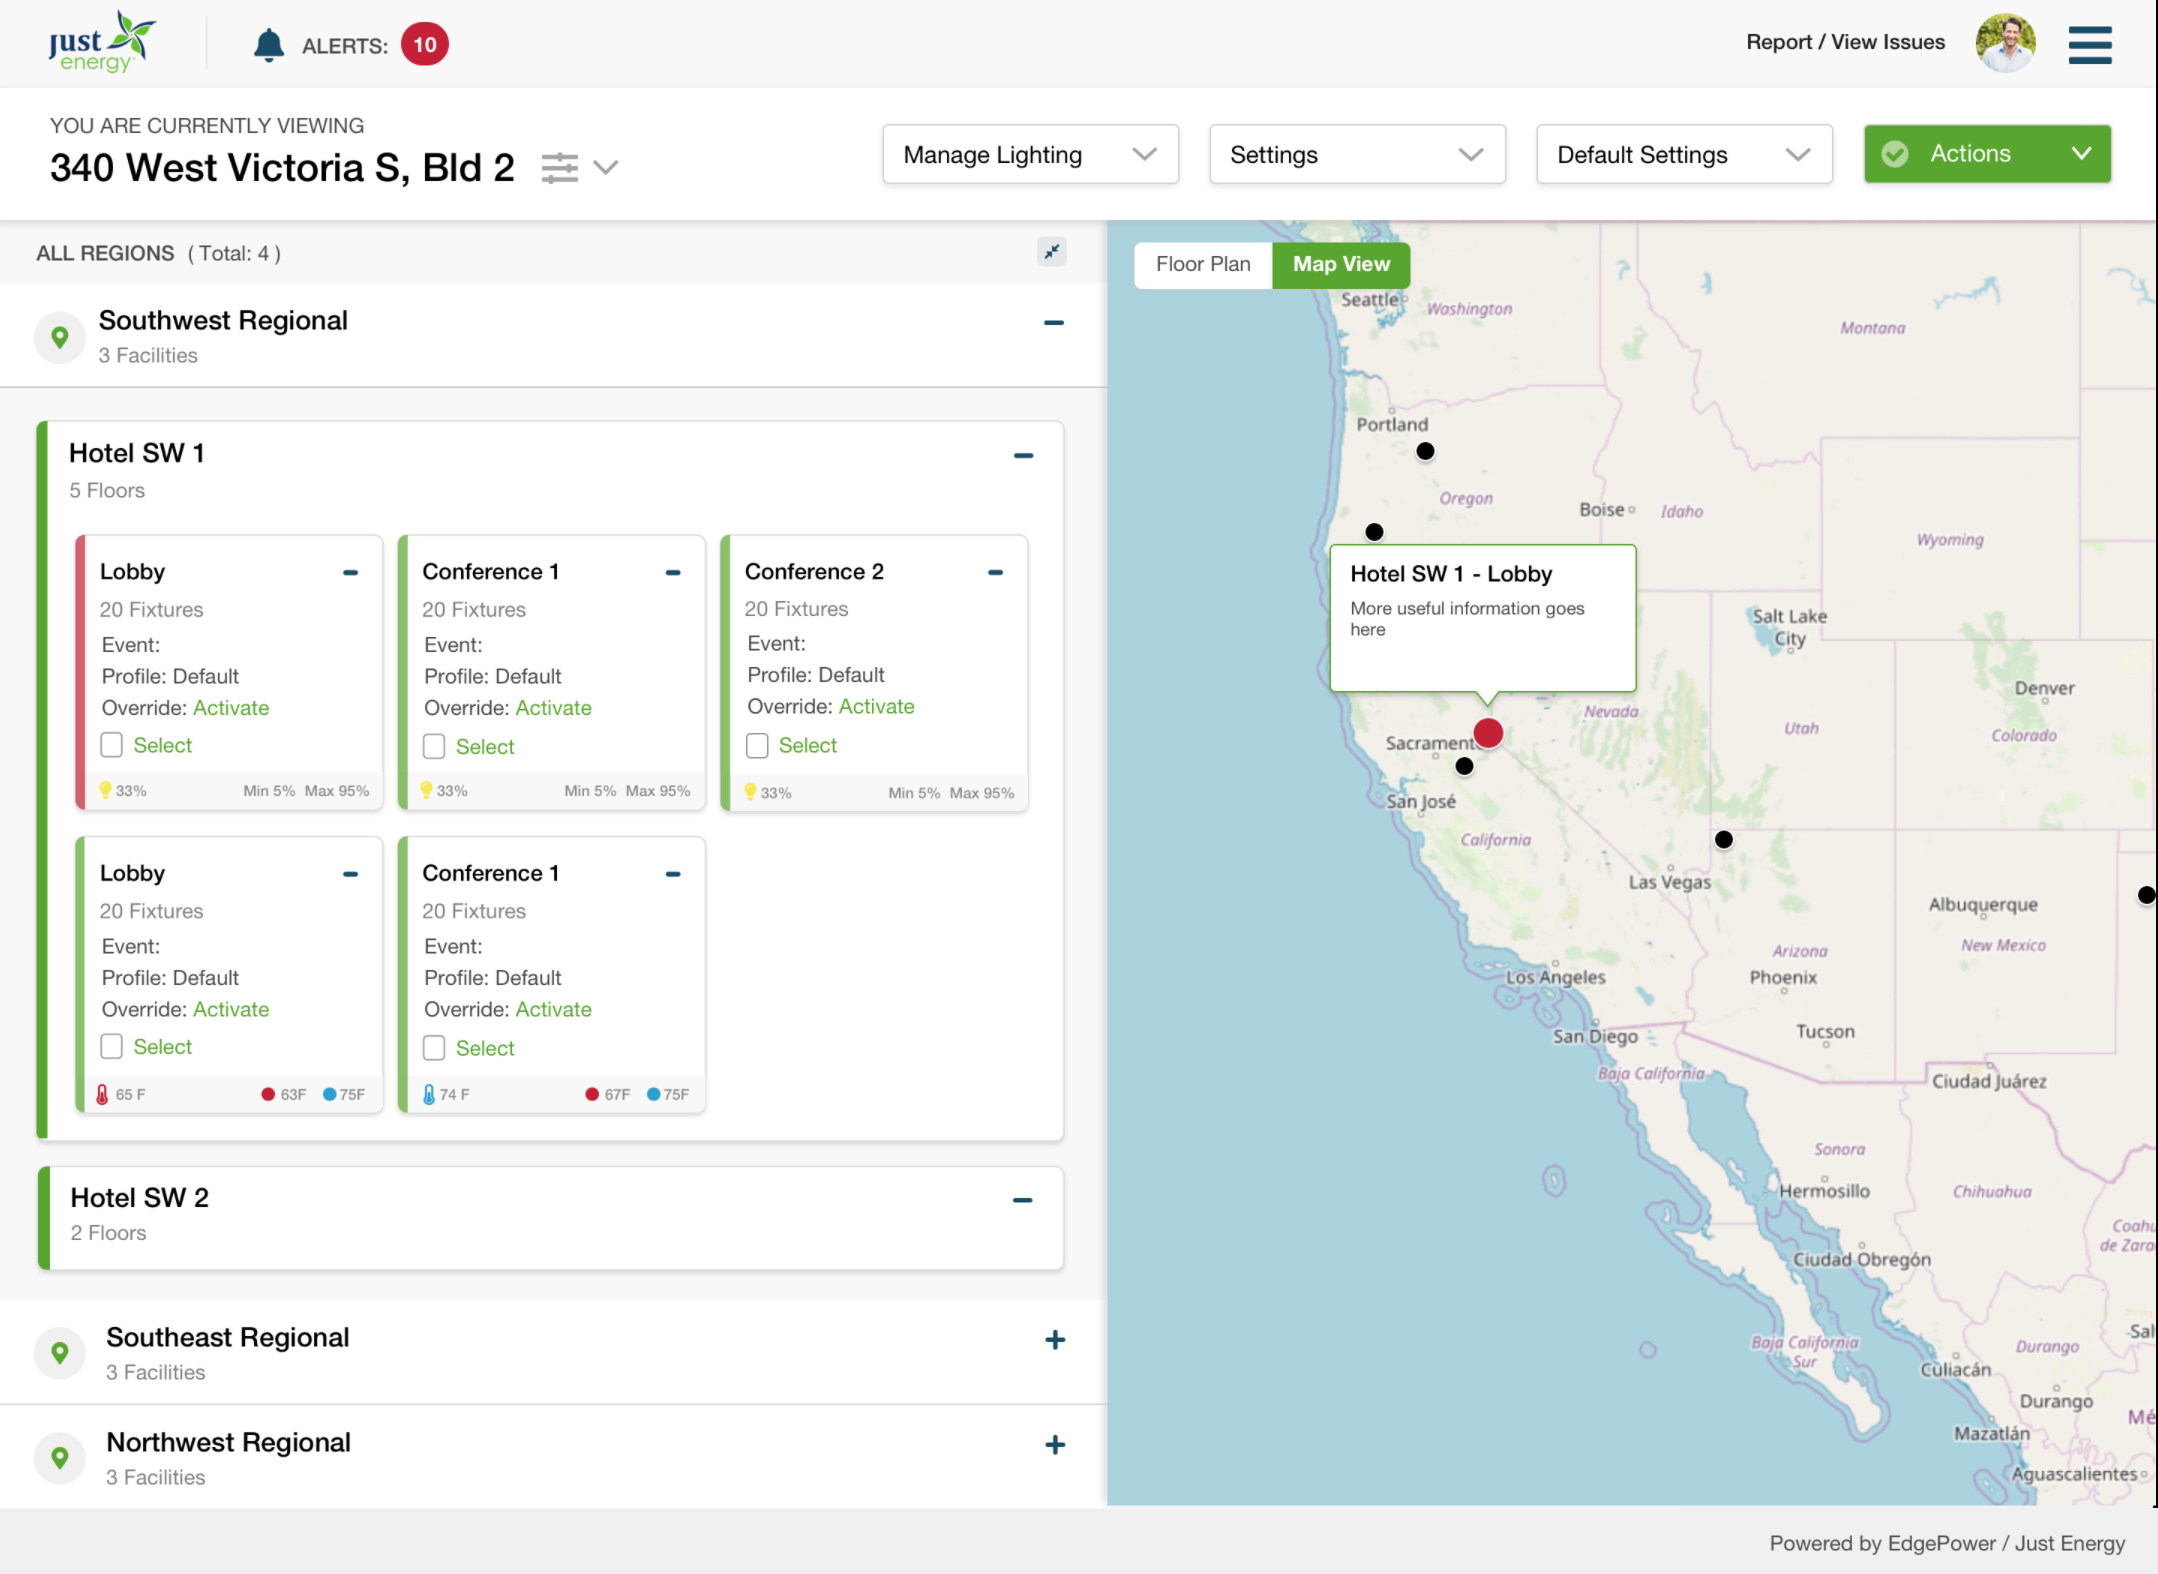Open the green Actions button
Screen dimensions: 2158x1574
[1986, 154]
